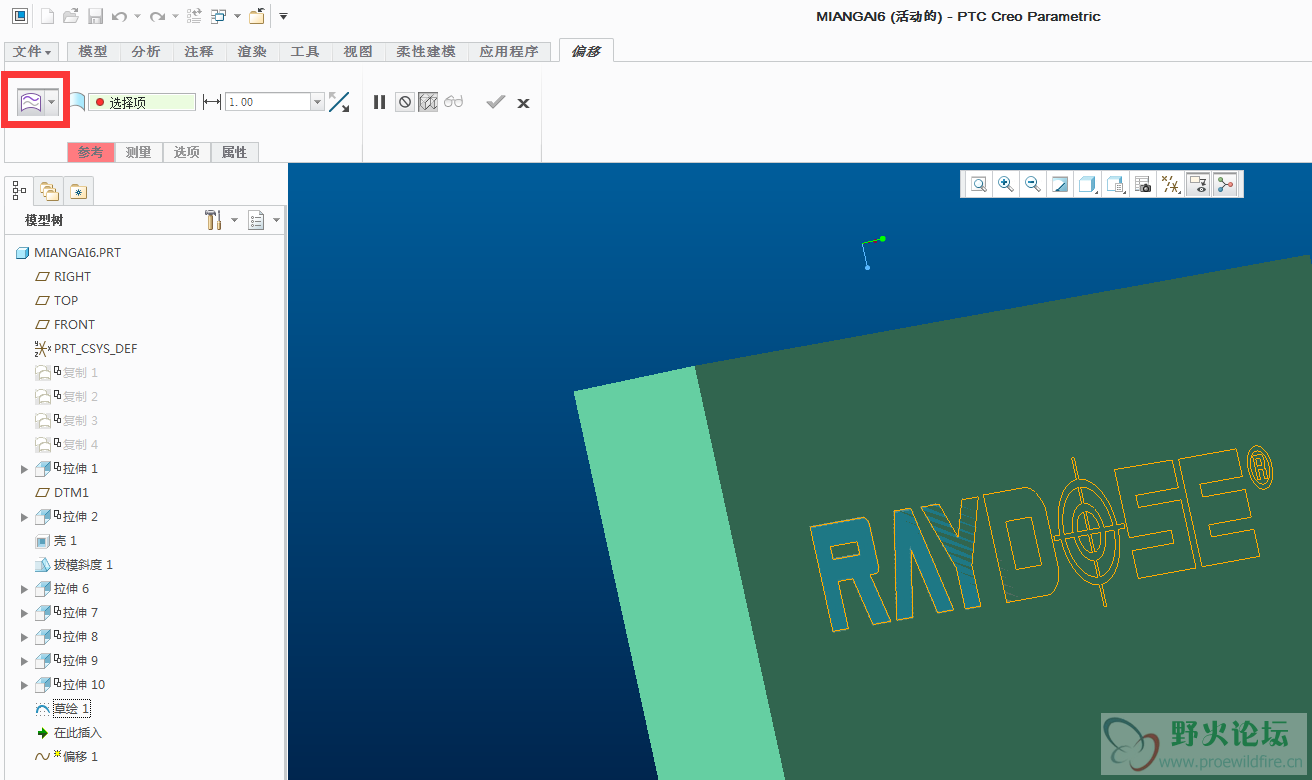The width and height of the screenshot is (1312, 780).
Task: Undo the last action
Action: point(120,16)
